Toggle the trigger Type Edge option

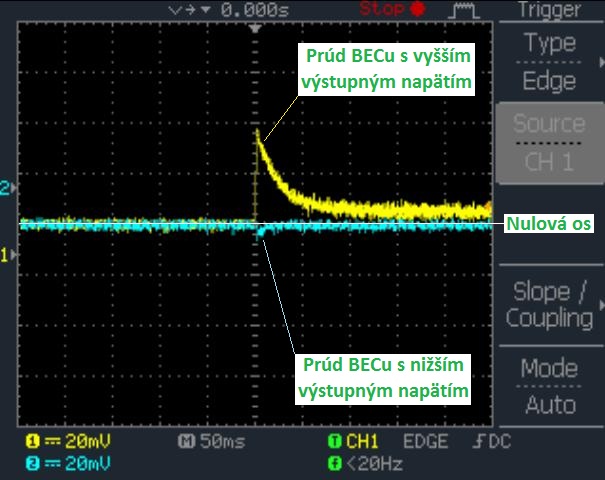click(550, 62)
